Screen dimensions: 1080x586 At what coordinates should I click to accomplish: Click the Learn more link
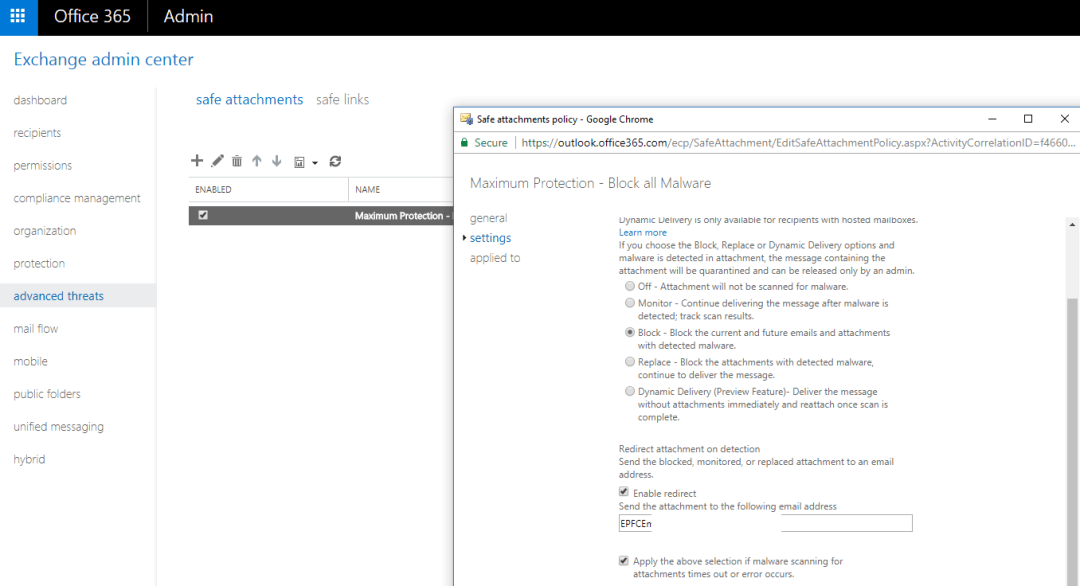pyautogui.click(x=642, y=233)
